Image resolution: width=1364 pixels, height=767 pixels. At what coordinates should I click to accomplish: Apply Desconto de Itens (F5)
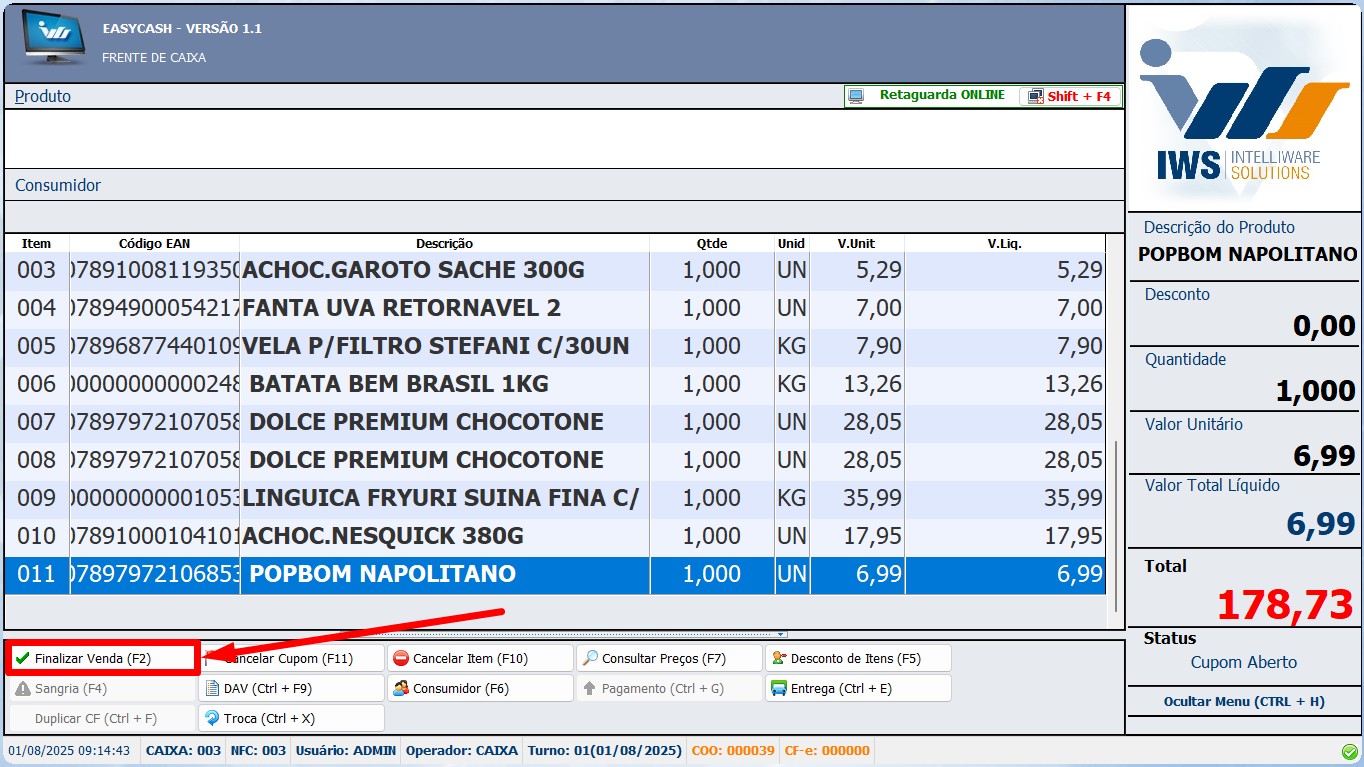pyautogui.click(x=858, y=658)
